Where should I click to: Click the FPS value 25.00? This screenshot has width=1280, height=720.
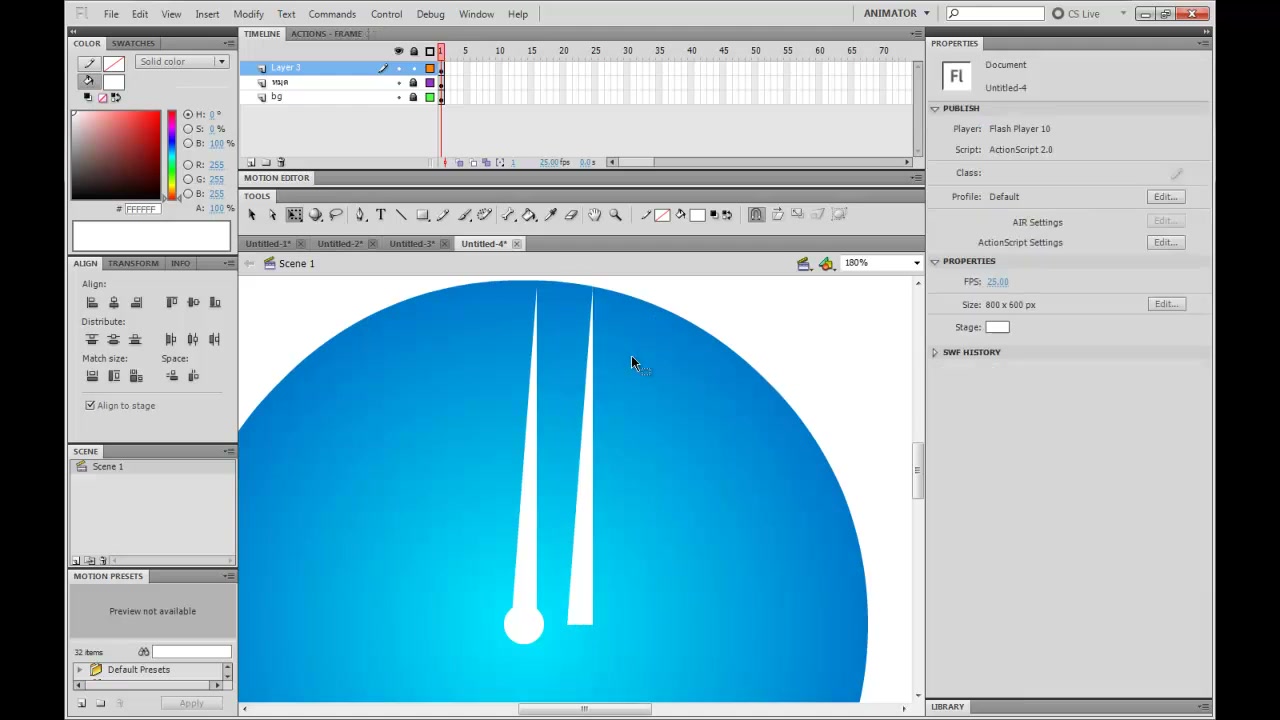click(997, 282)
